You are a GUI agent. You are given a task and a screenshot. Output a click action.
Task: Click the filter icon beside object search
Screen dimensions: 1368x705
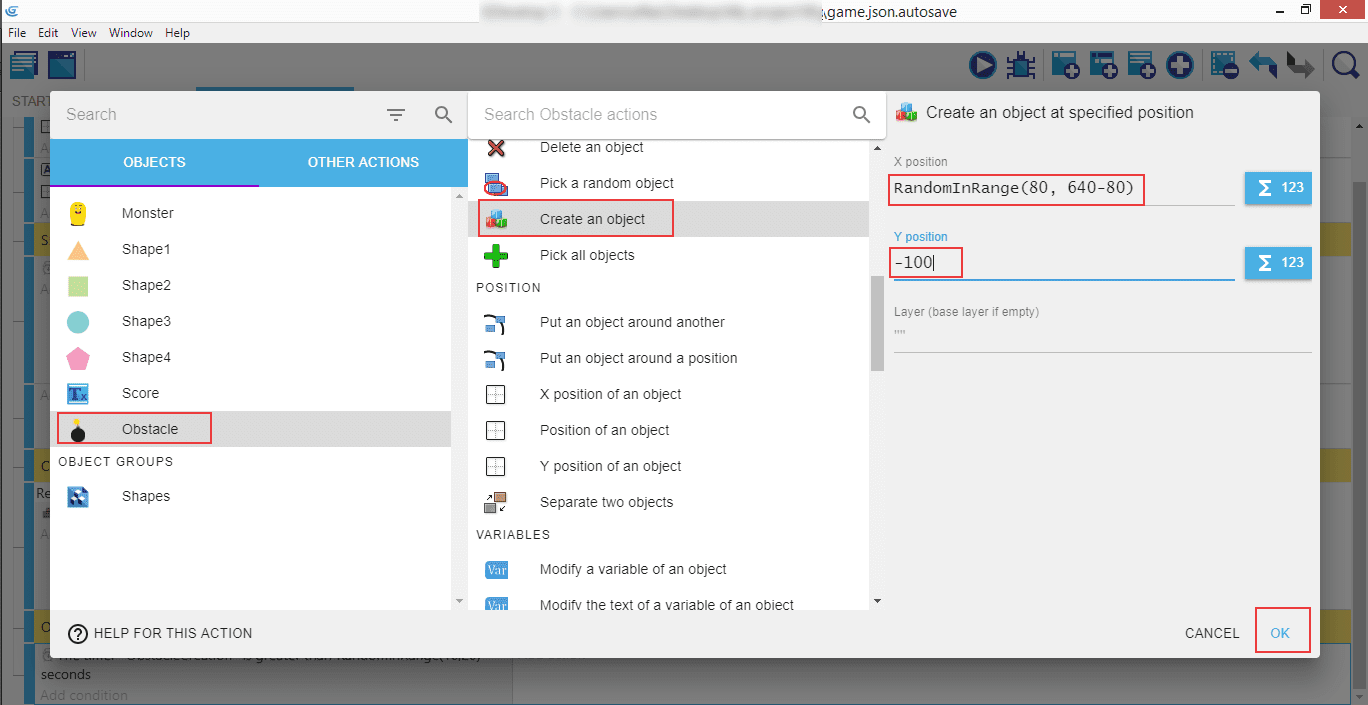pyautogui.click(x=396, y=115)
